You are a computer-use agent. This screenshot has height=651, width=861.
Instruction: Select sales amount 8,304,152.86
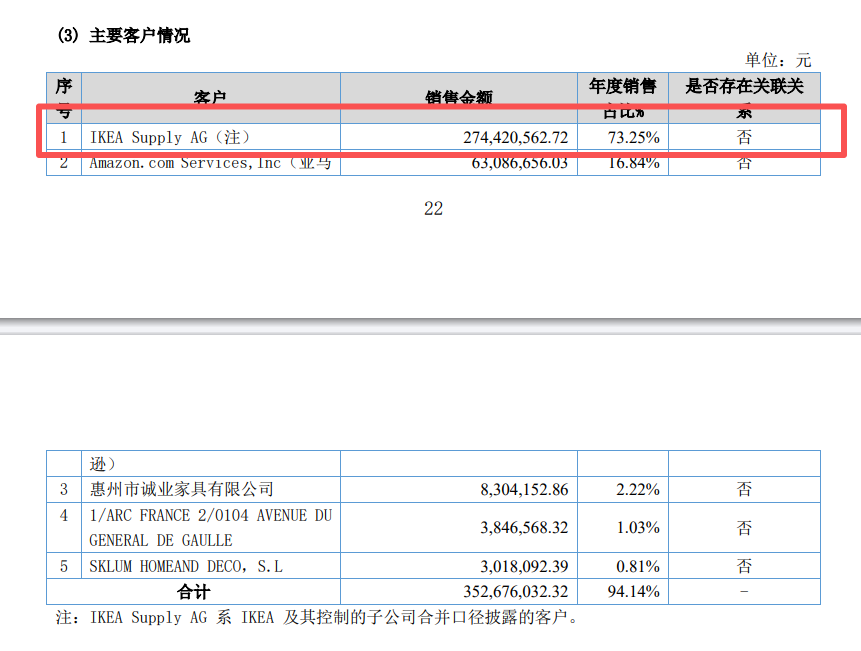(524, 490)
